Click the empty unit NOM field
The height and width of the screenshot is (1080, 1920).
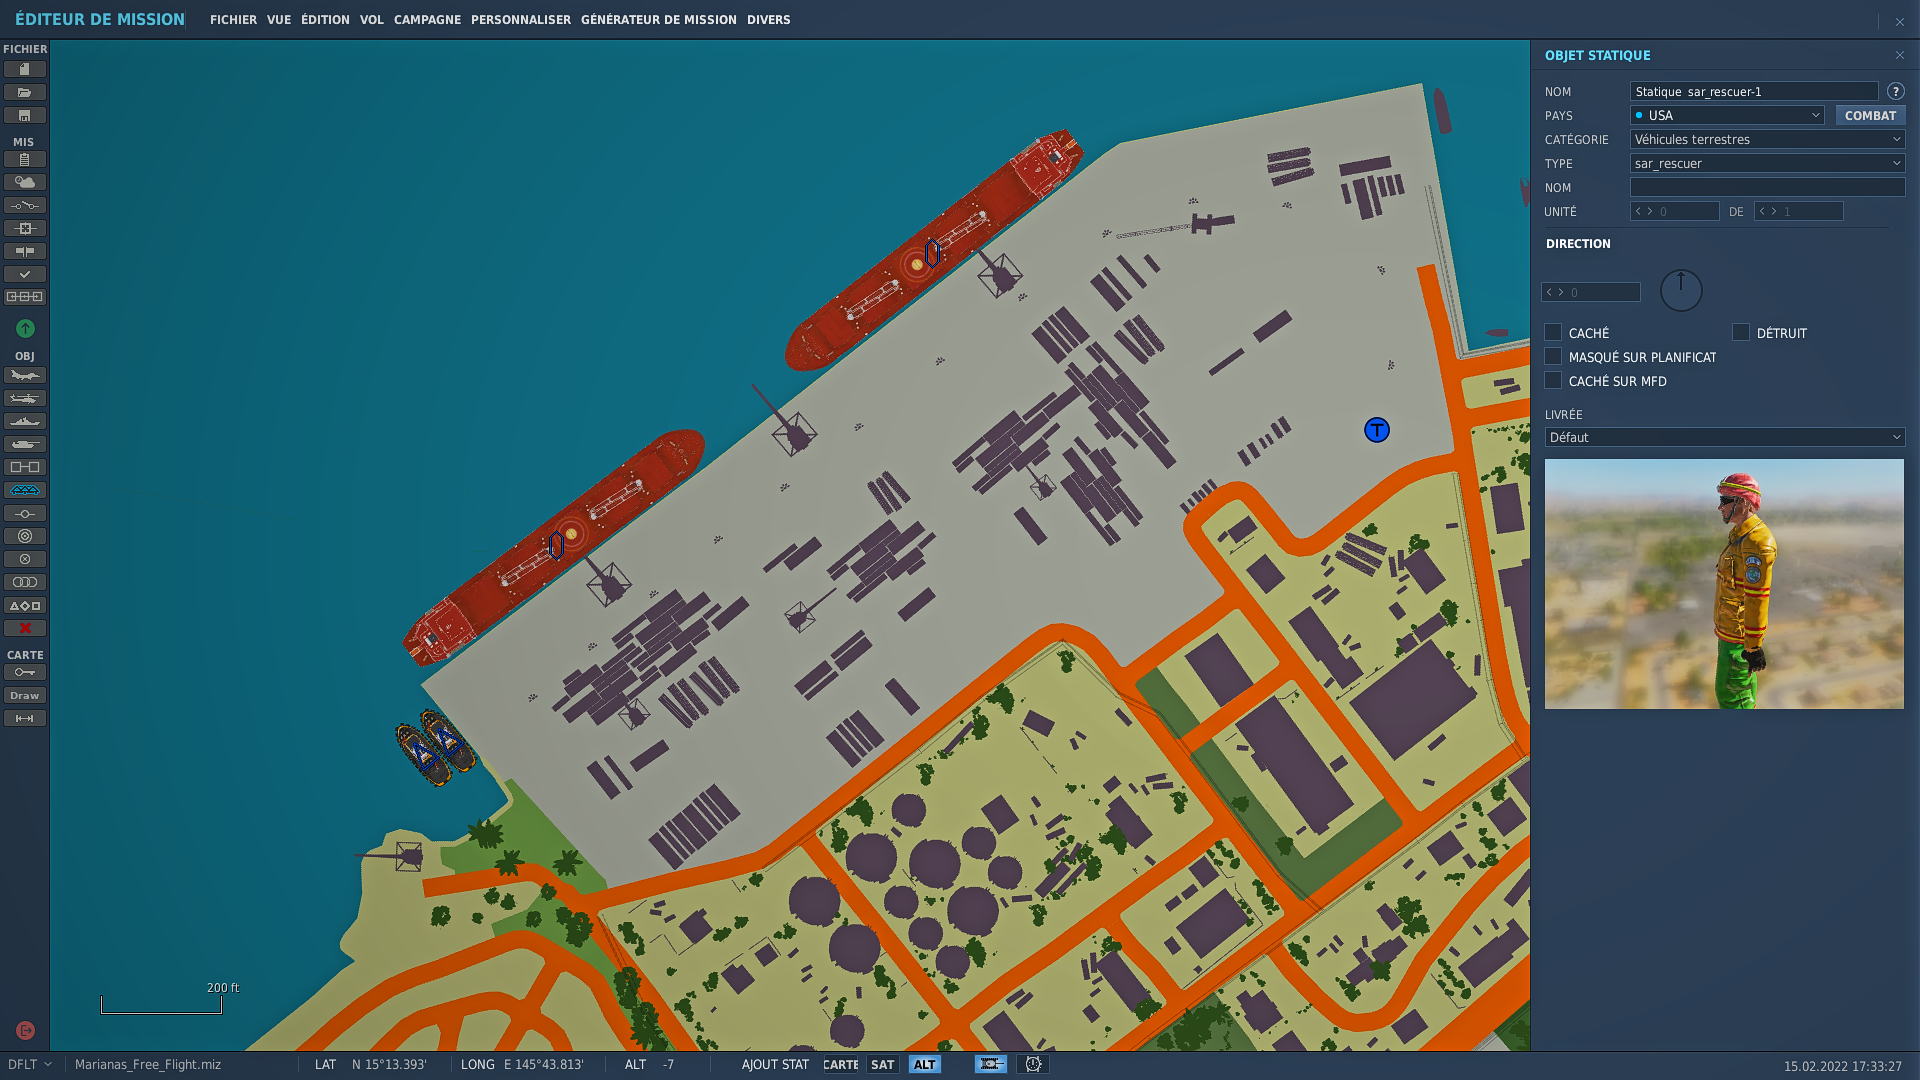click(1767, 187)
